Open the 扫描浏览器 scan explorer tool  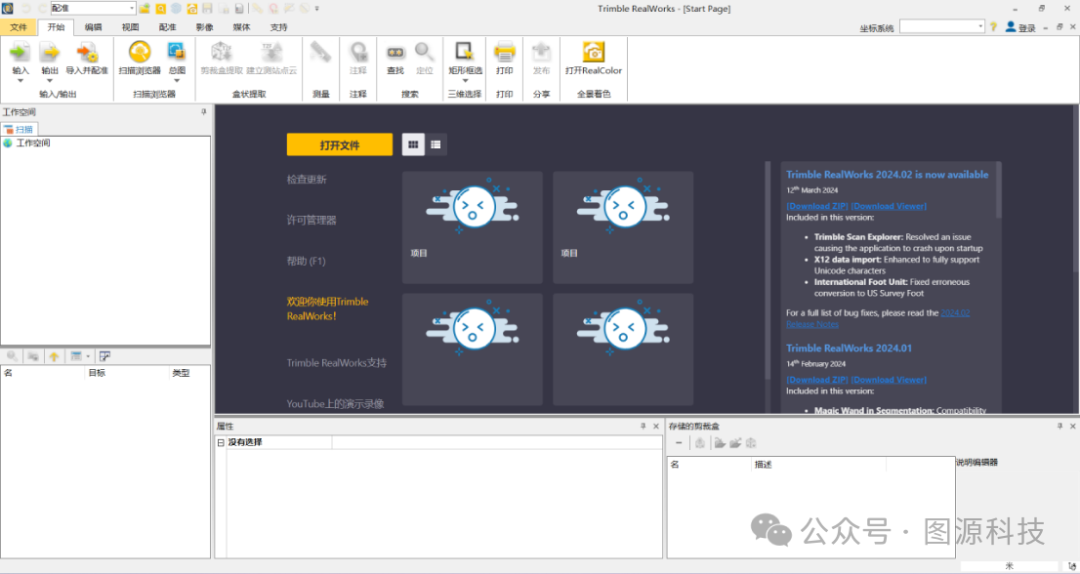click(139, 52)
